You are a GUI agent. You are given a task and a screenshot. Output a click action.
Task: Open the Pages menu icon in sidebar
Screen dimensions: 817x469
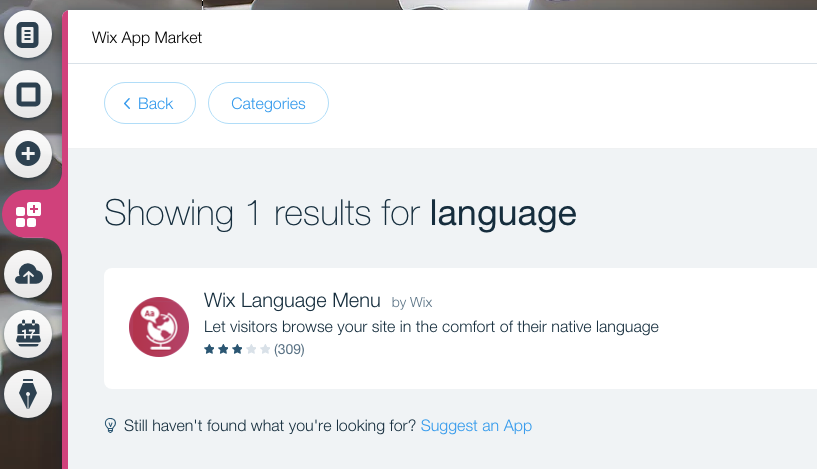[28, 37]
